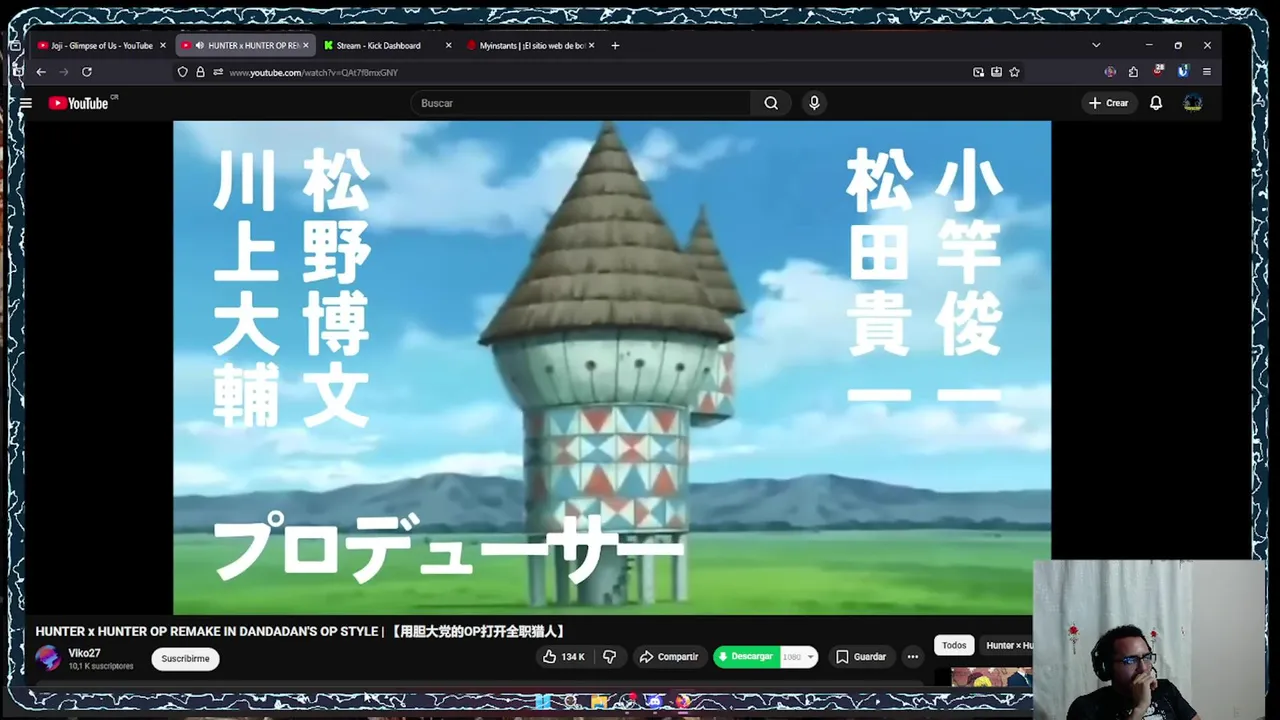Image resolution: width=1280 pixels, height=720 pixels.
Task: Open the YouTube account avatar menu
Action: coord(1193,103)
